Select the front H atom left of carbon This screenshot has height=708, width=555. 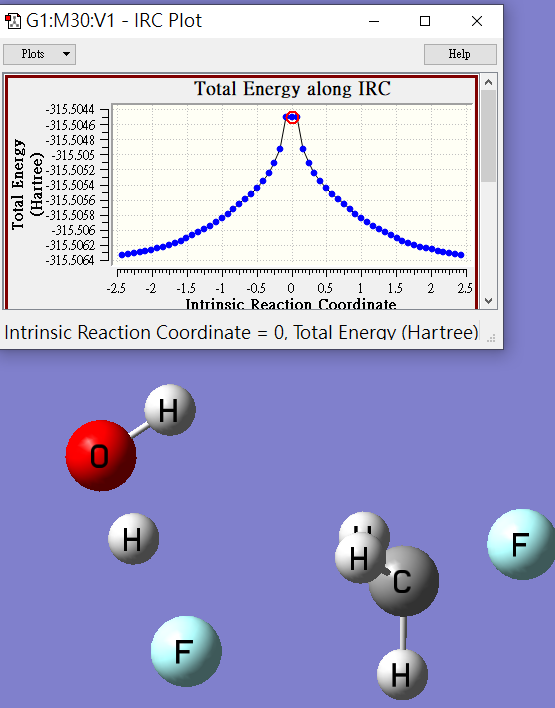pos(360,558)
